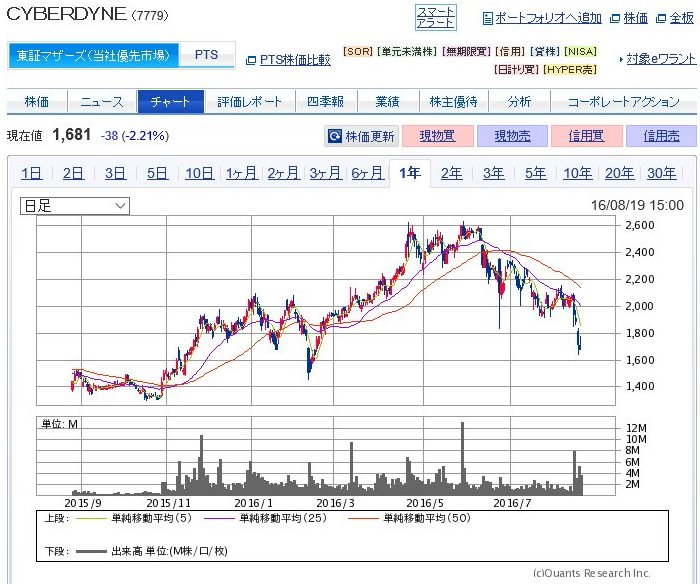Click the popup window icon beside 全板 link
This screenshot has height=584, width=700.
661,18
